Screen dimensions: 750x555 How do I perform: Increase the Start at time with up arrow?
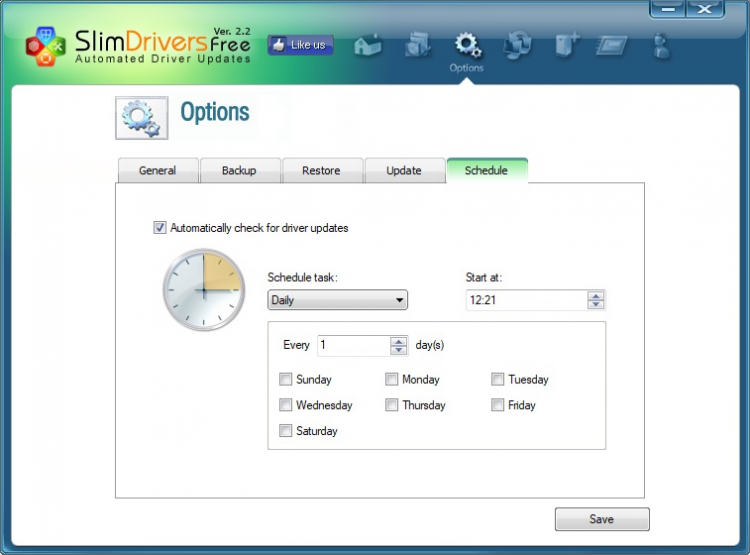coord(596,296)
